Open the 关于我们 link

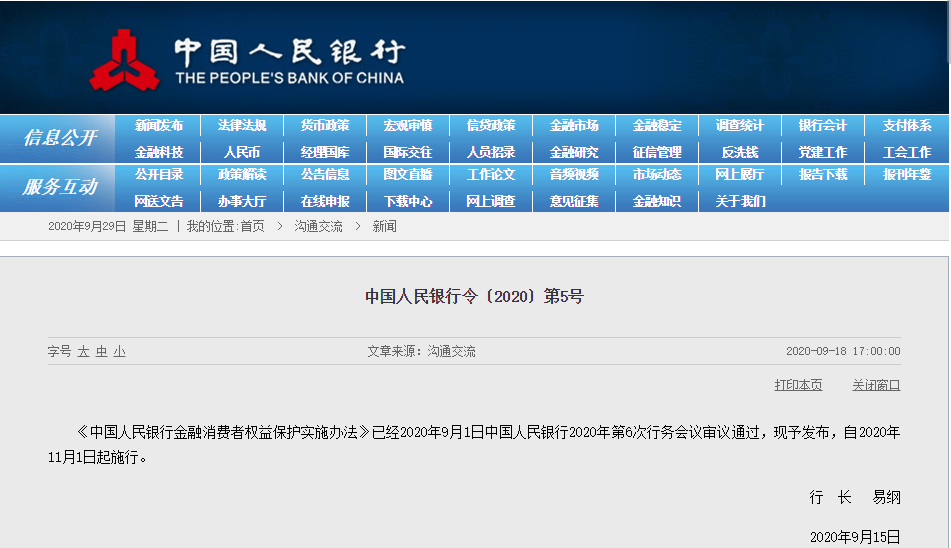(740, 201)
